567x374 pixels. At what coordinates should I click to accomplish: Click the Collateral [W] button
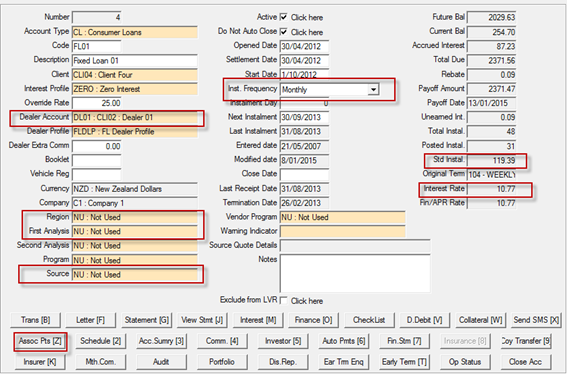point(481,320)
